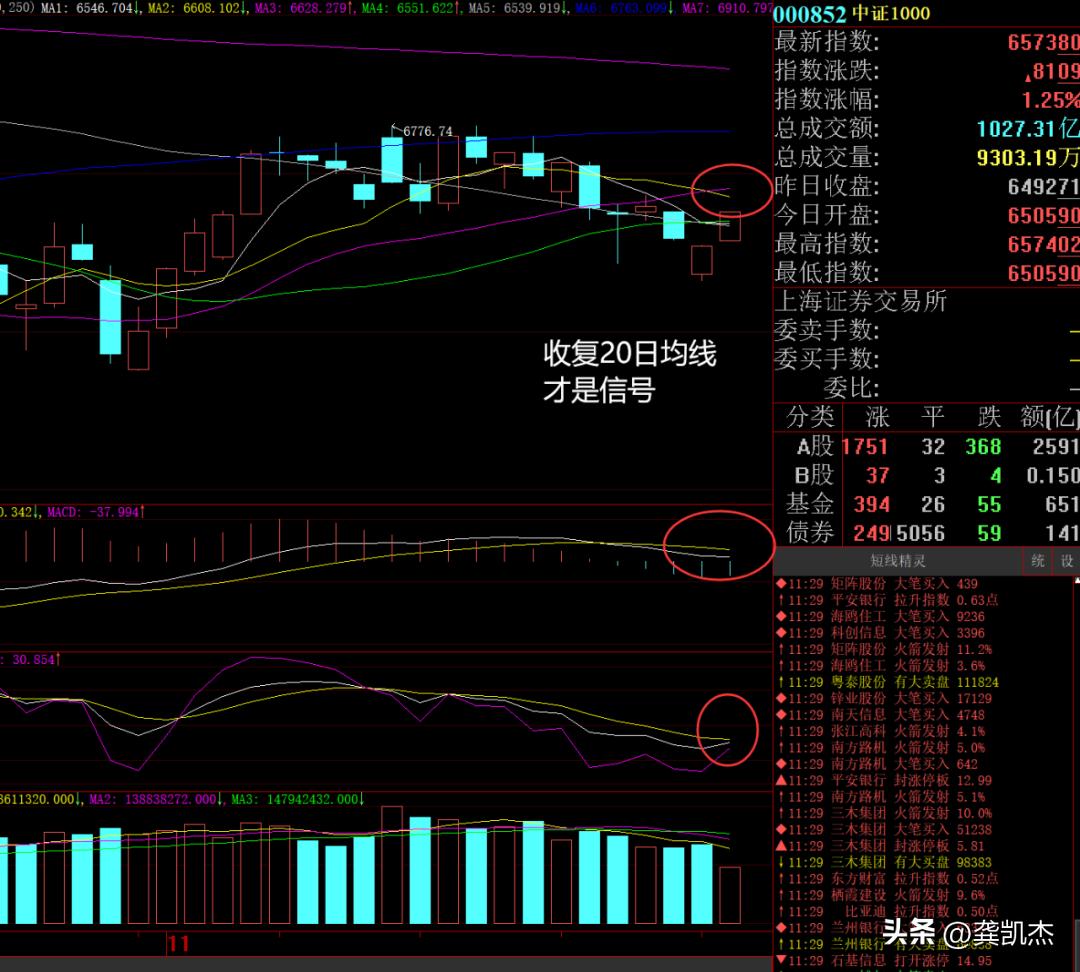The width and height of the screenshot is (1080, 972).
Task: Click the 最新指数 value 657380
Action: click(x=1043, y=42)
